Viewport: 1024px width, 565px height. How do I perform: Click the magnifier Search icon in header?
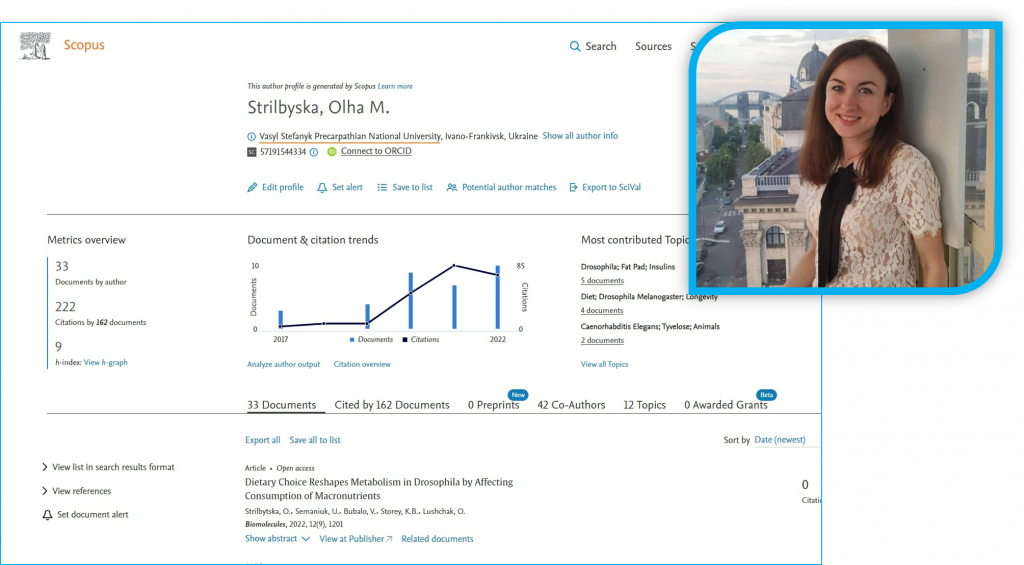(575, 47)
